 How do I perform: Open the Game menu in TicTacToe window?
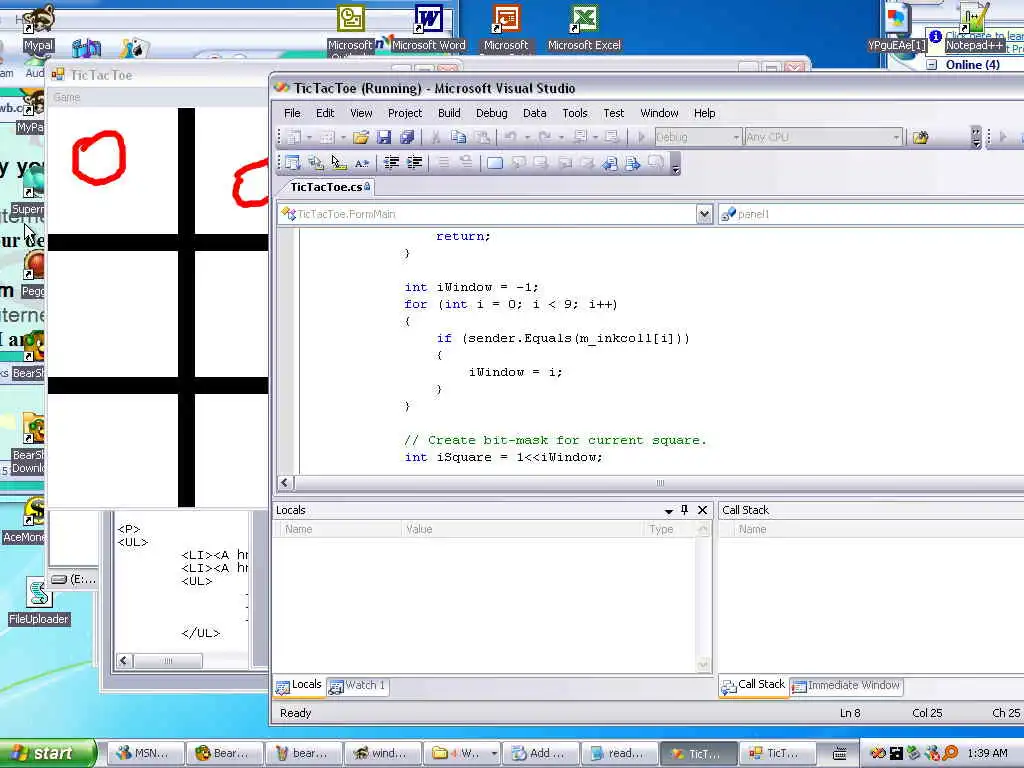click(67, 97)
